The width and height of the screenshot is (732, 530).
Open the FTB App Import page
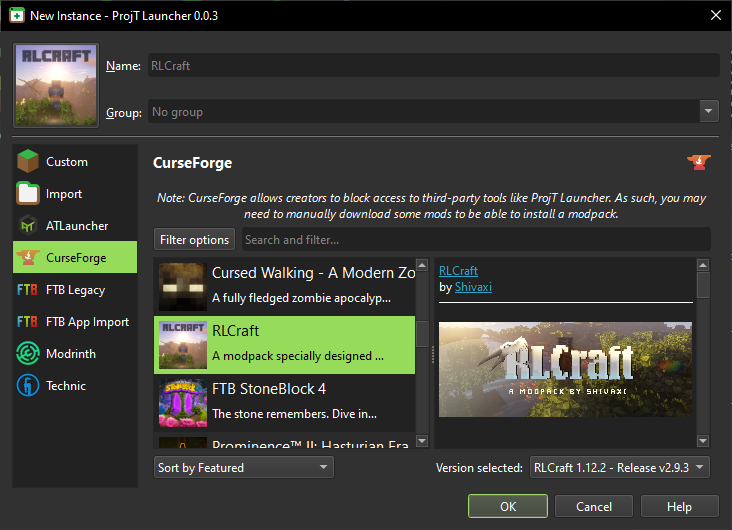pos(75,322)
